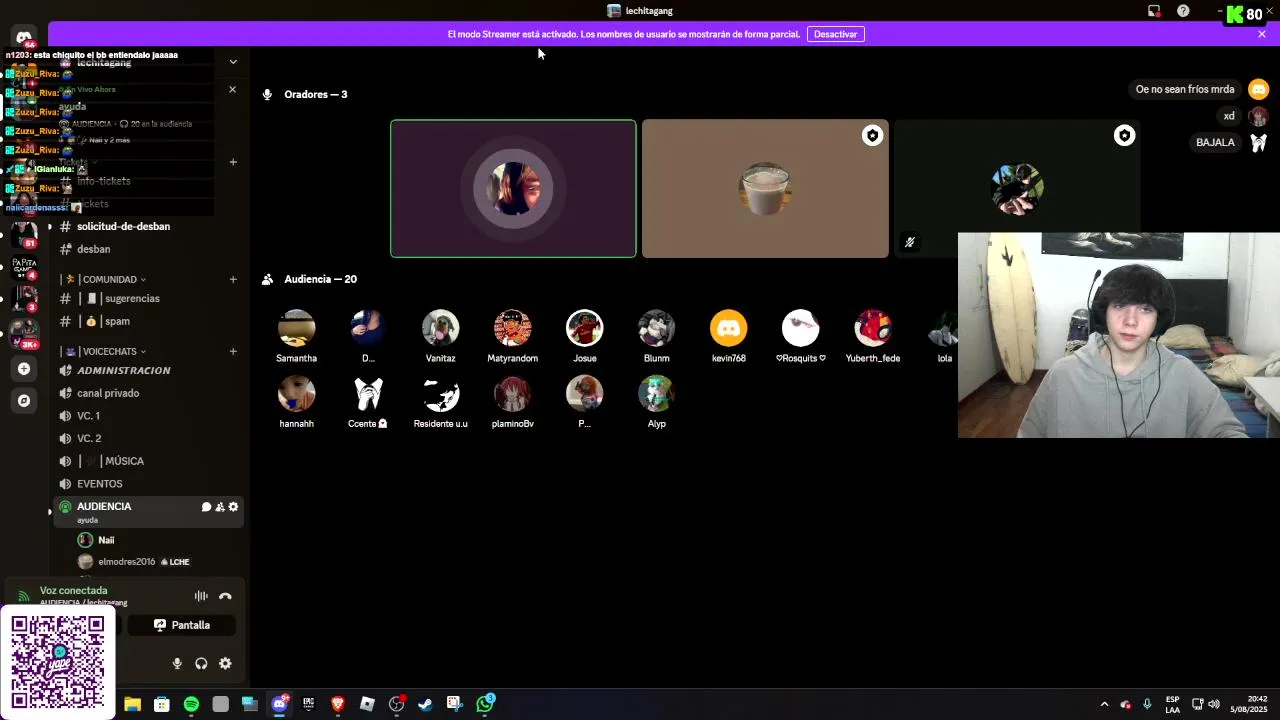Click the green connection signal icon

coord(24,596)
